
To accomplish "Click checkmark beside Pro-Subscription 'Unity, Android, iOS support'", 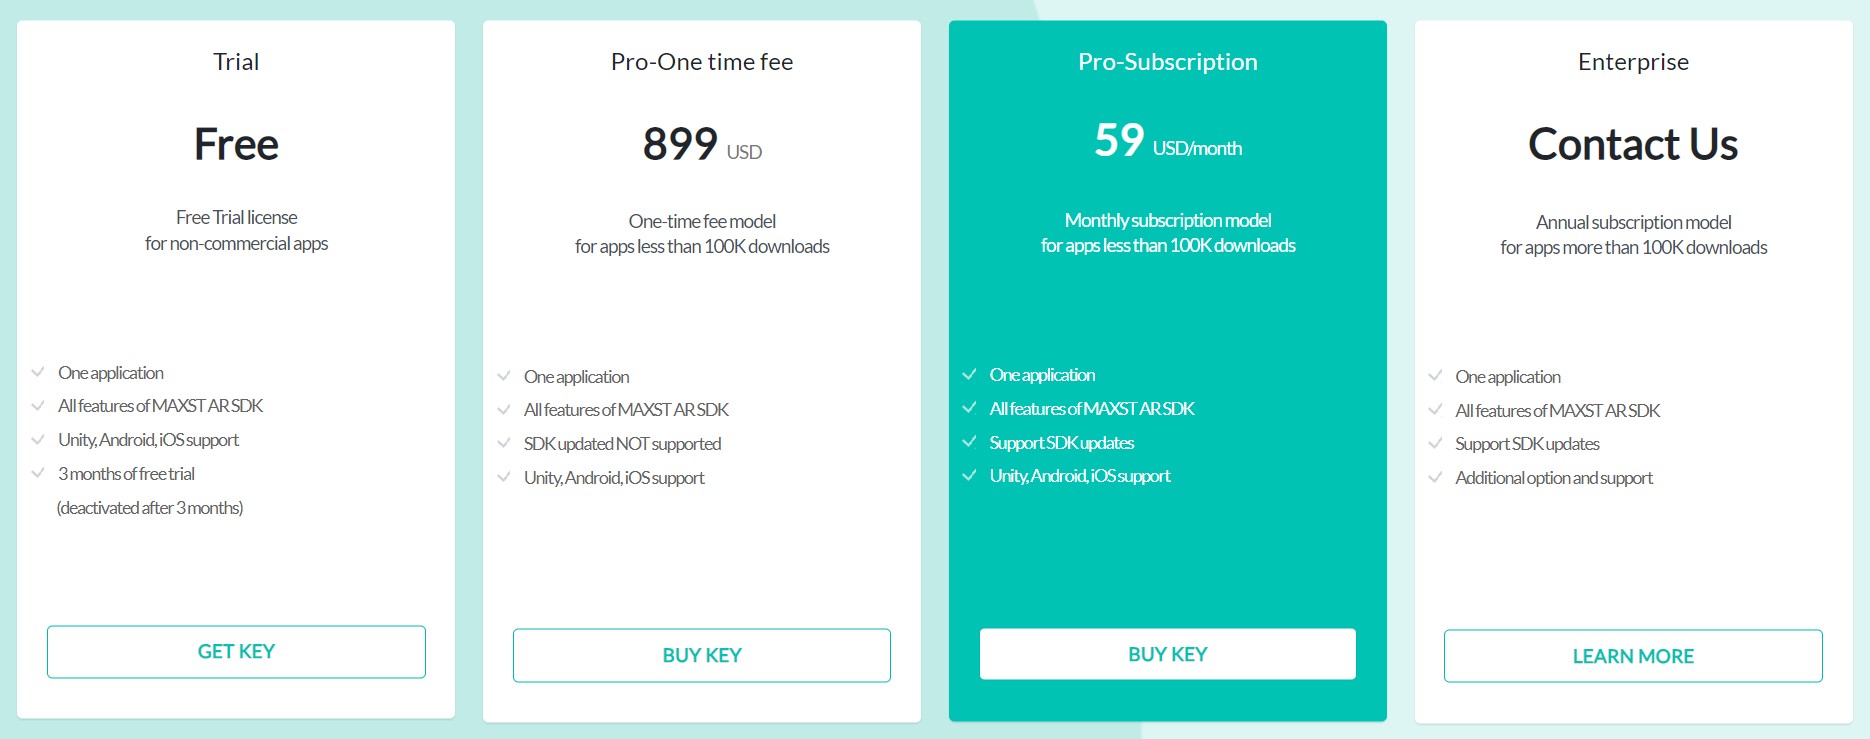I will tap(969, 475).
